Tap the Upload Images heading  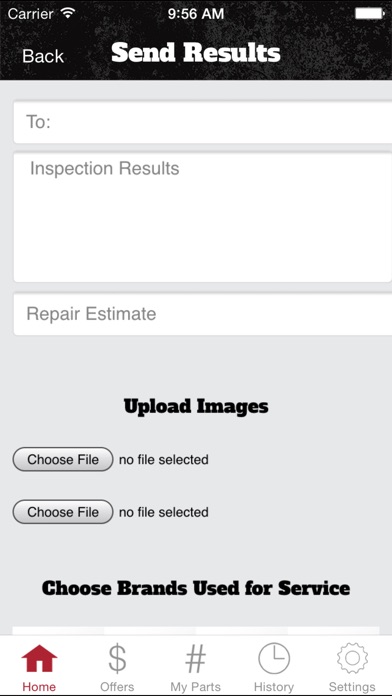[x=196, y=406]
